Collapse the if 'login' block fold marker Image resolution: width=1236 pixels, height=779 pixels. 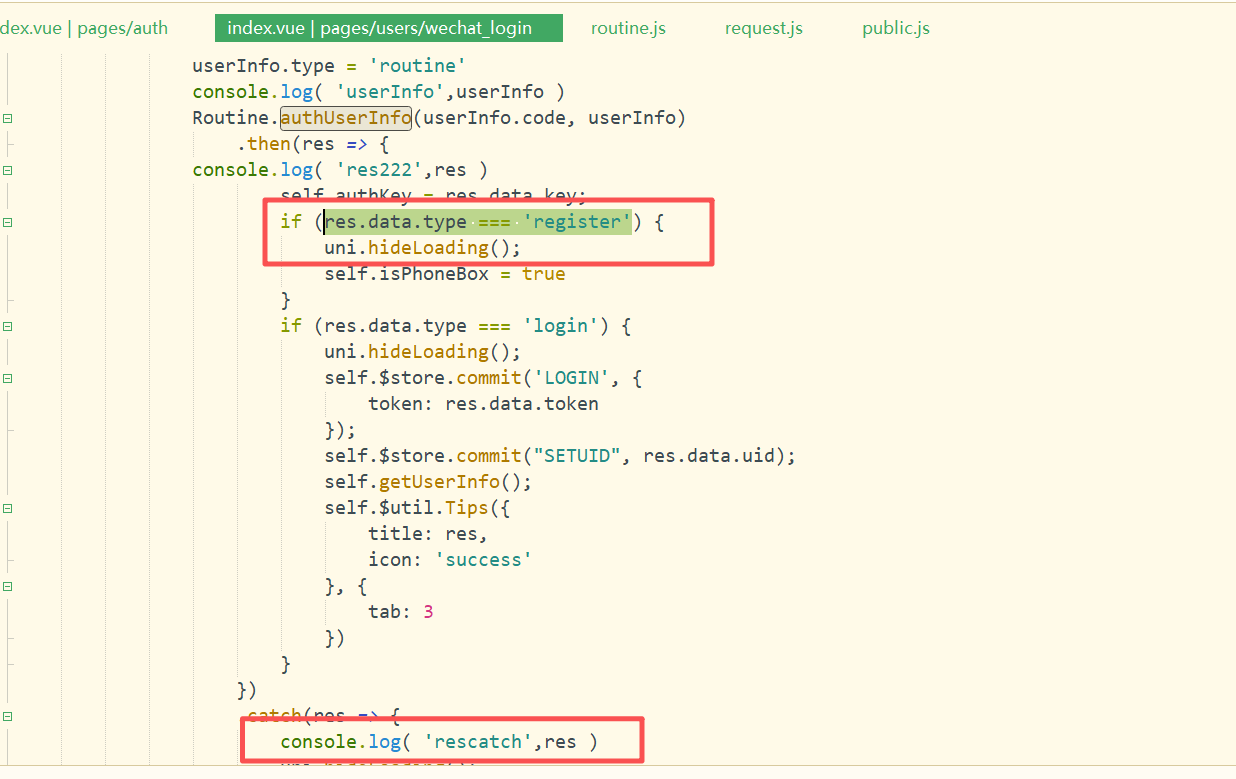[8, 326]
